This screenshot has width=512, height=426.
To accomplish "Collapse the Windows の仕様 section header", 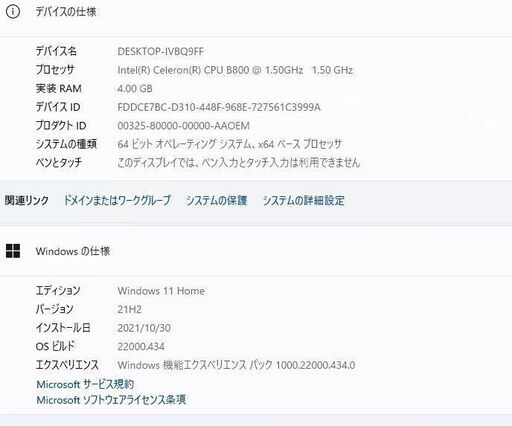I will click(x=256, y=251).
